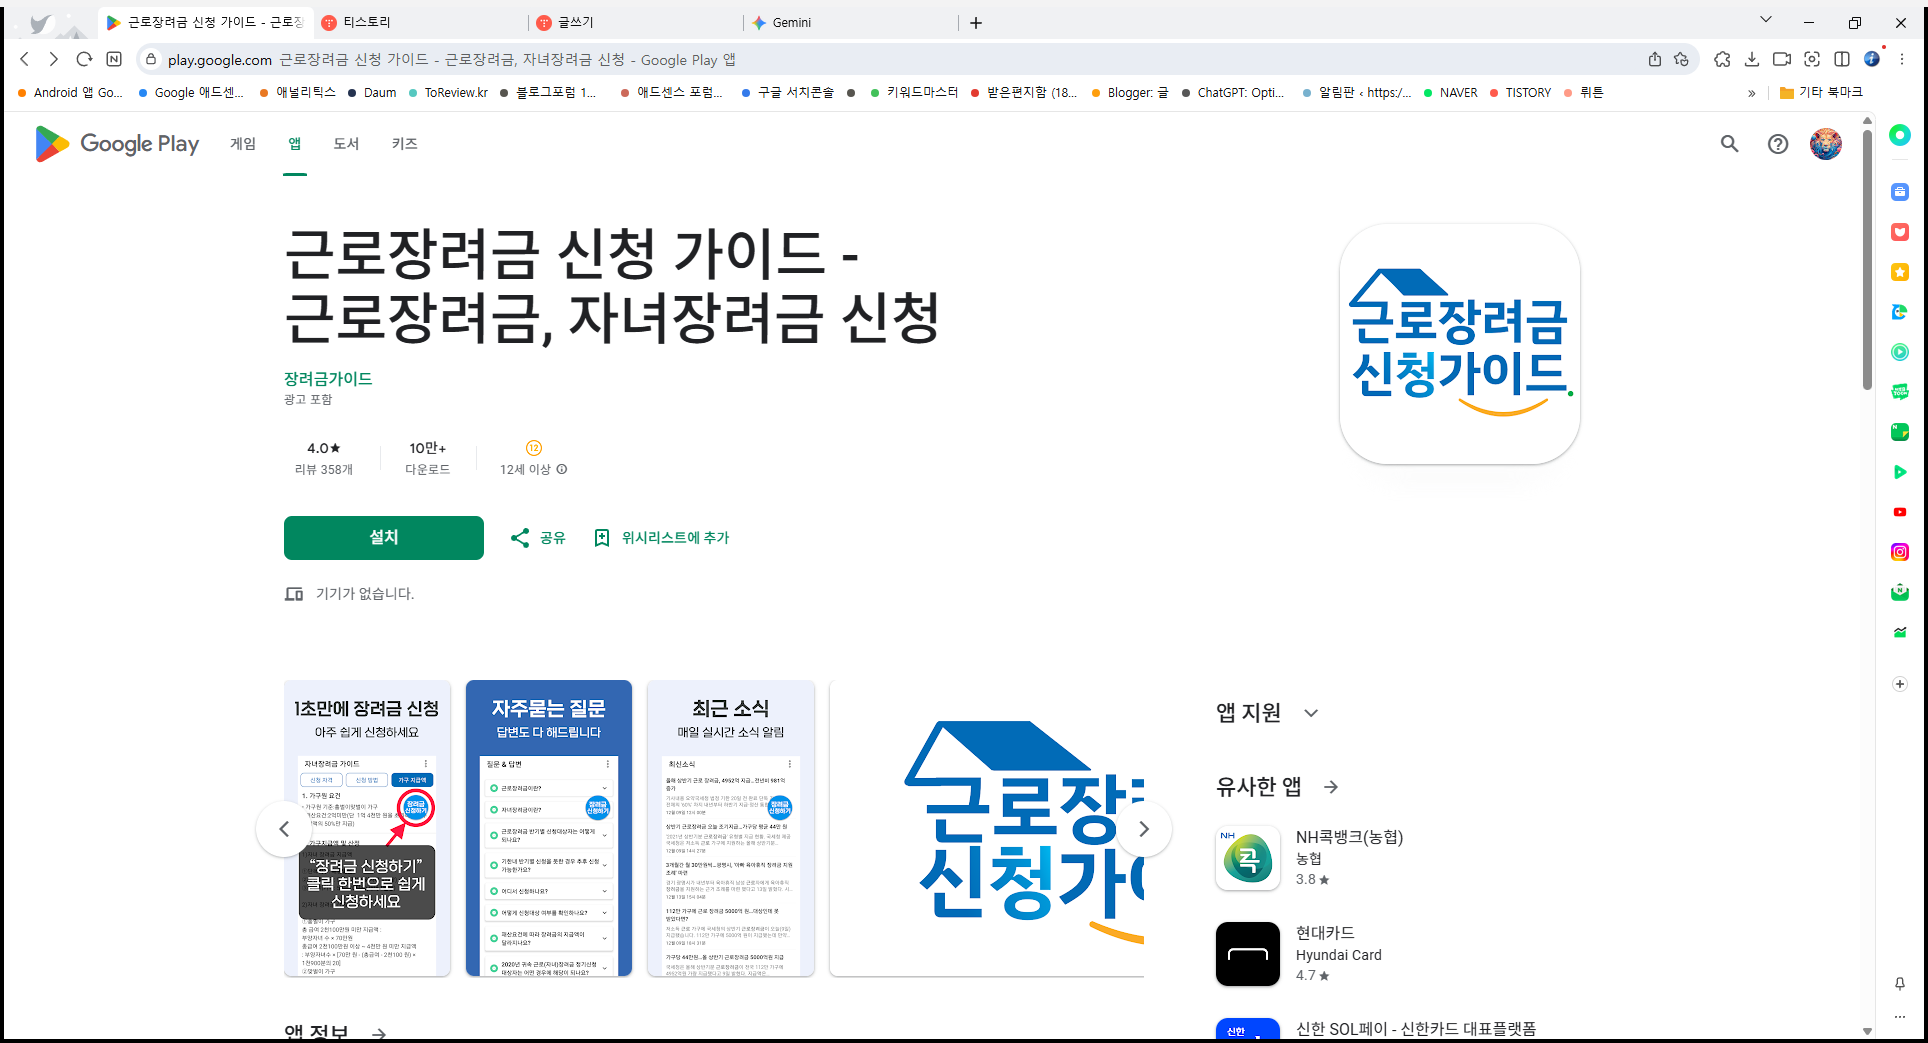Image resolution: width=1928 pixels, height=1043 pixels.
Task: Open split-screen view from the browser toolbar
Action: (1843, 59)
